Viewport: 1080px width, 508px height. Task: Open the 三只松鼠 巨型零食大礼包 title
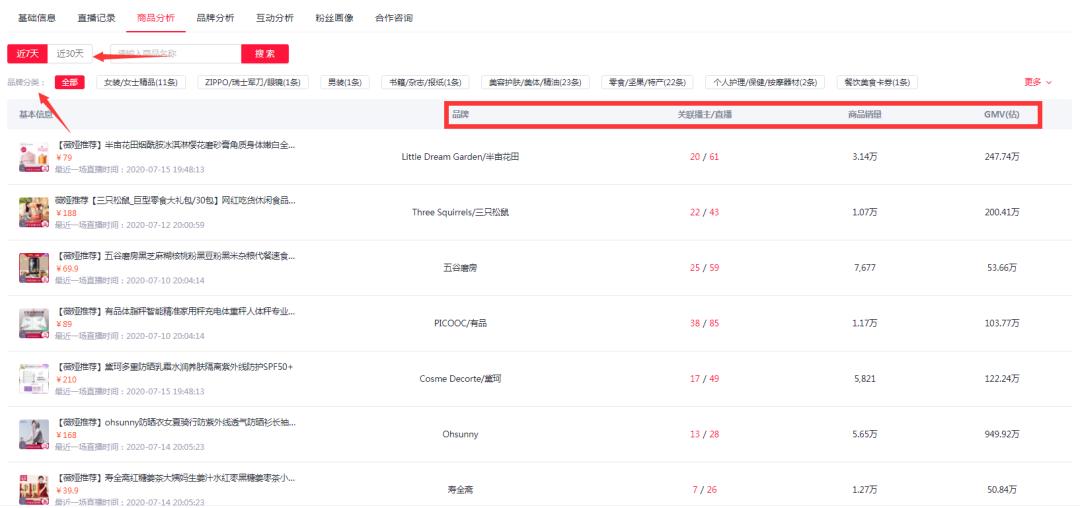coord(175,200)
